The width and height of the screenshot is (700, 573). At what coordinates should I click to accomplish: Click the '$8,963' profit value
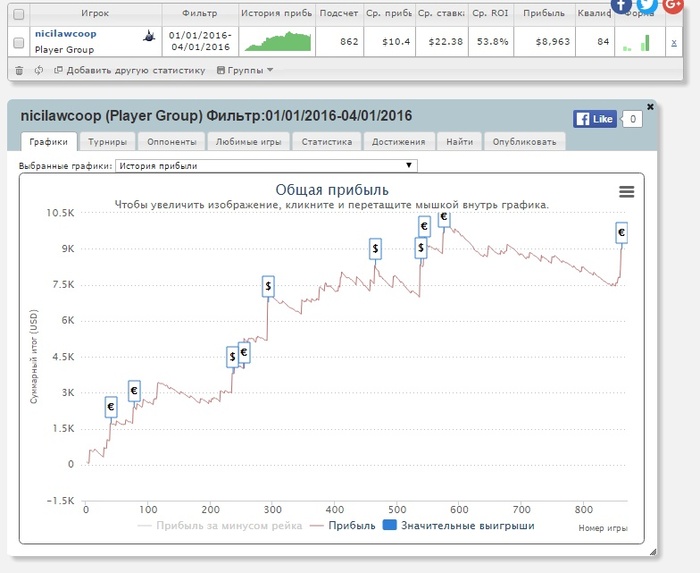[x=553, y=42]
